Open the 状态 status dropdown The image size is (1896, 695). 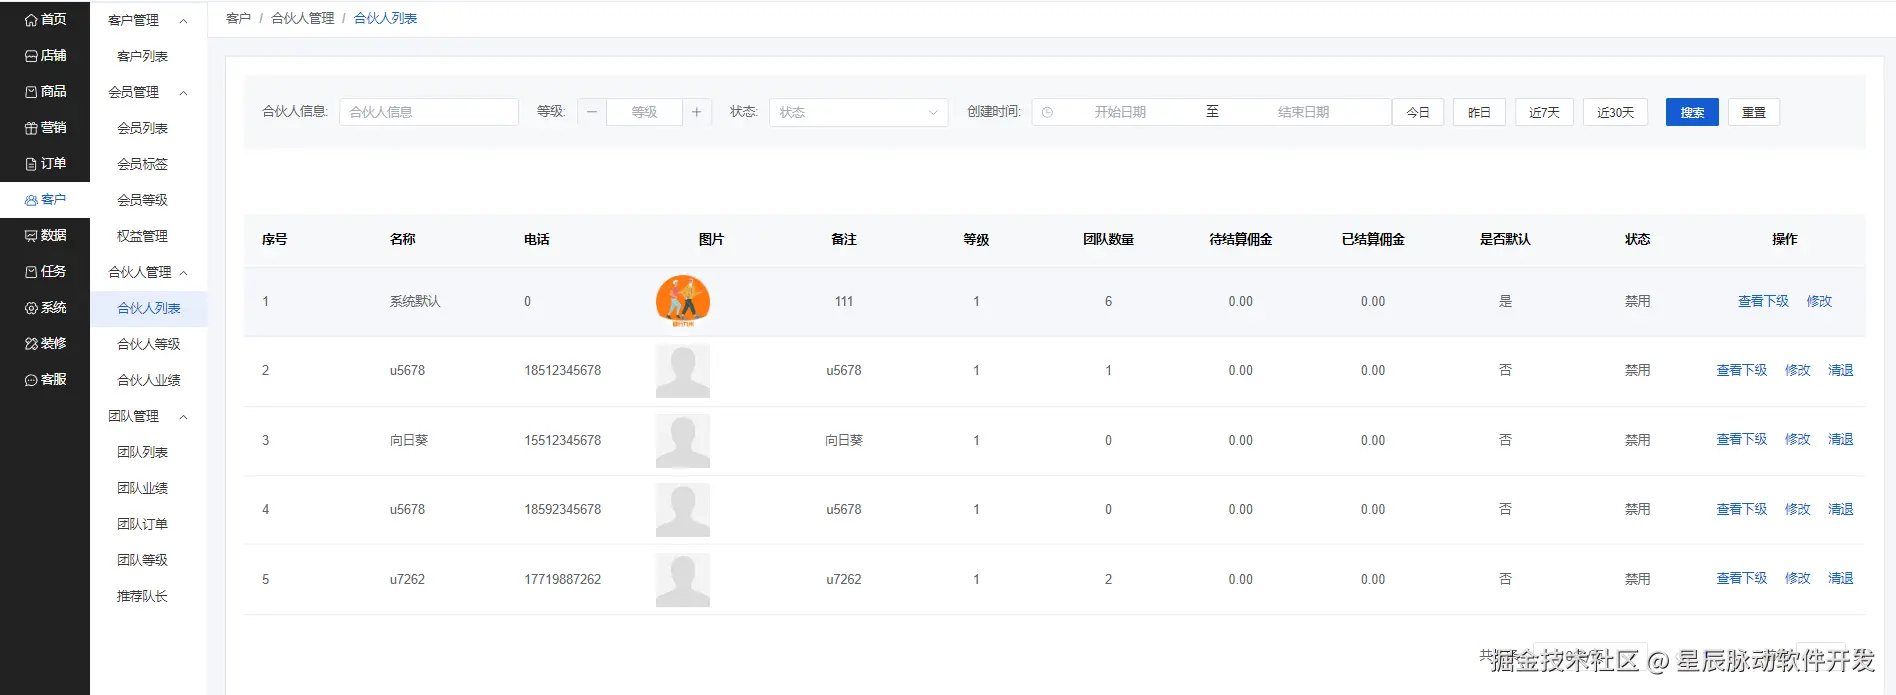click(858, 112)
